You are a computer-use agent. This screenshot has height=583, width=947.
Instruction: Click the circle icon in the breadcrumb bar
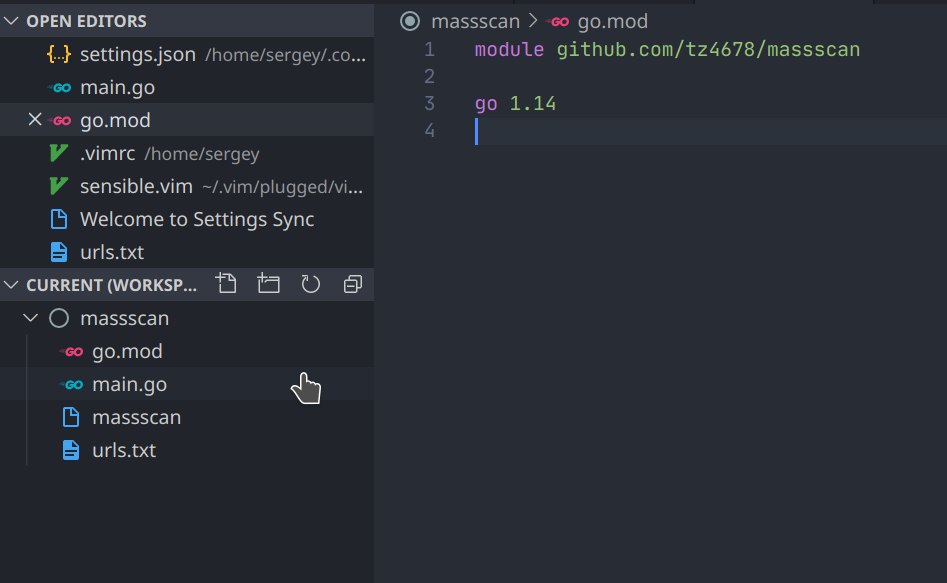coord(409,22)
